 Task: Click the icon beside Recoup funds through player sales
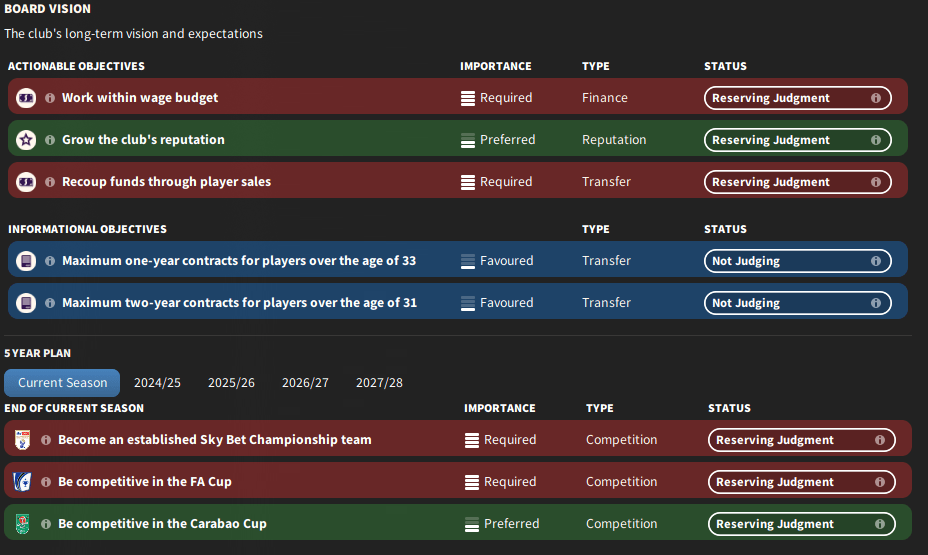click(26, 182)
